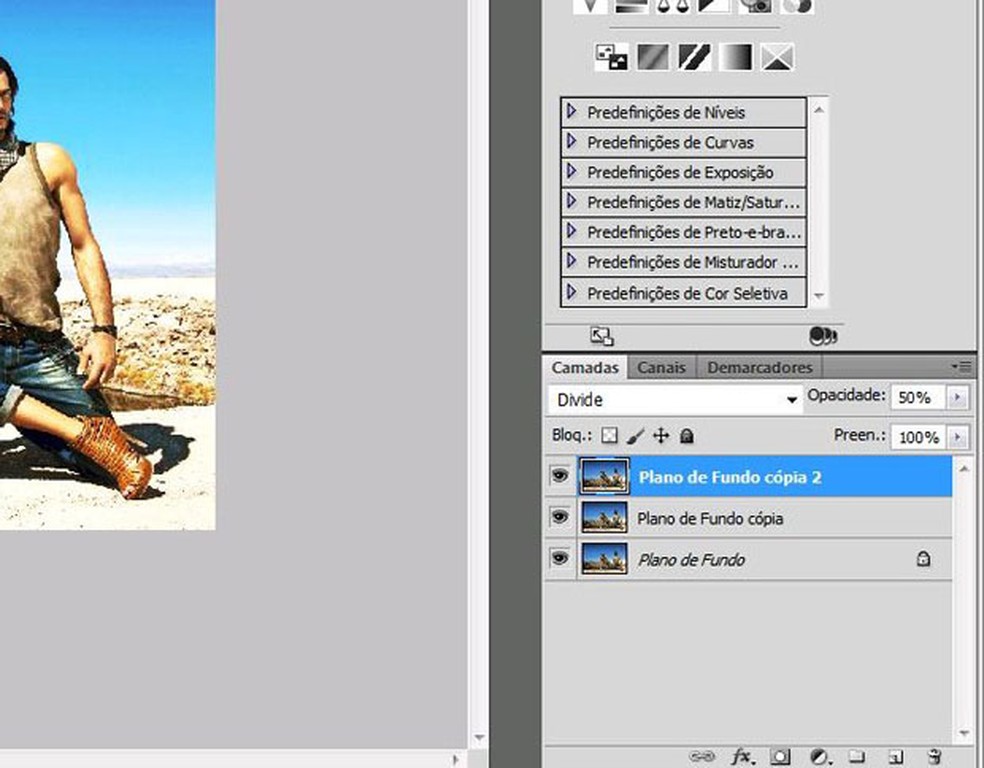Viewport: 984px width, 768px height.
Task: Click thumbnail of Plano de Fundo cópia
Action: (x=604, y=518)
